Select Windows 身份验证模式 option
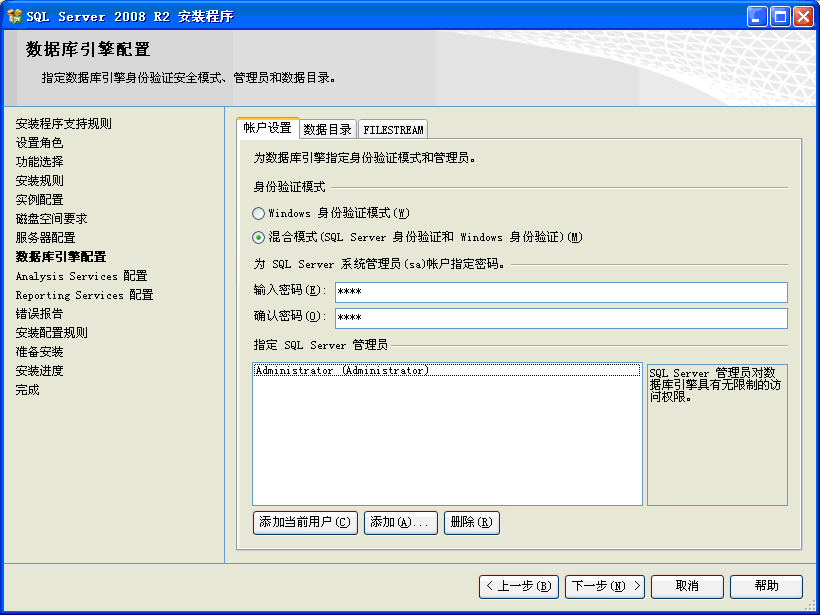Image resolution: width=820 pixels, height=615 pixels. point(259,213)
